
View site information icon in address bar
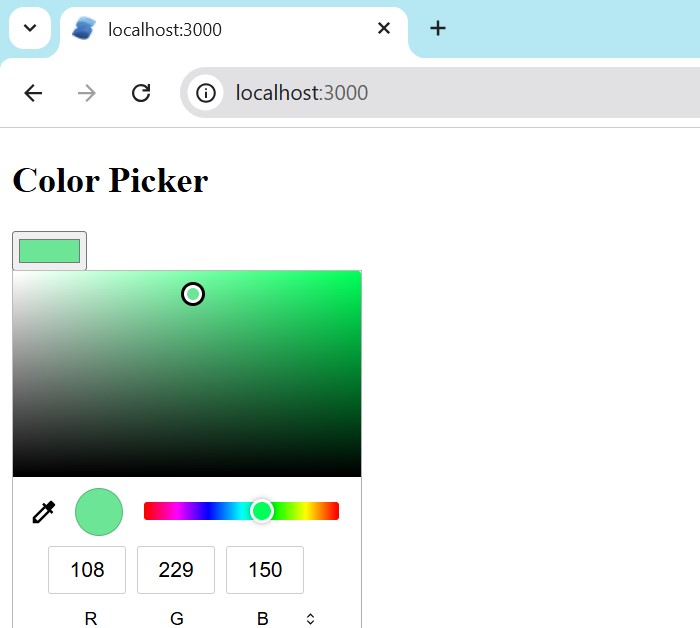click(206, 93)
